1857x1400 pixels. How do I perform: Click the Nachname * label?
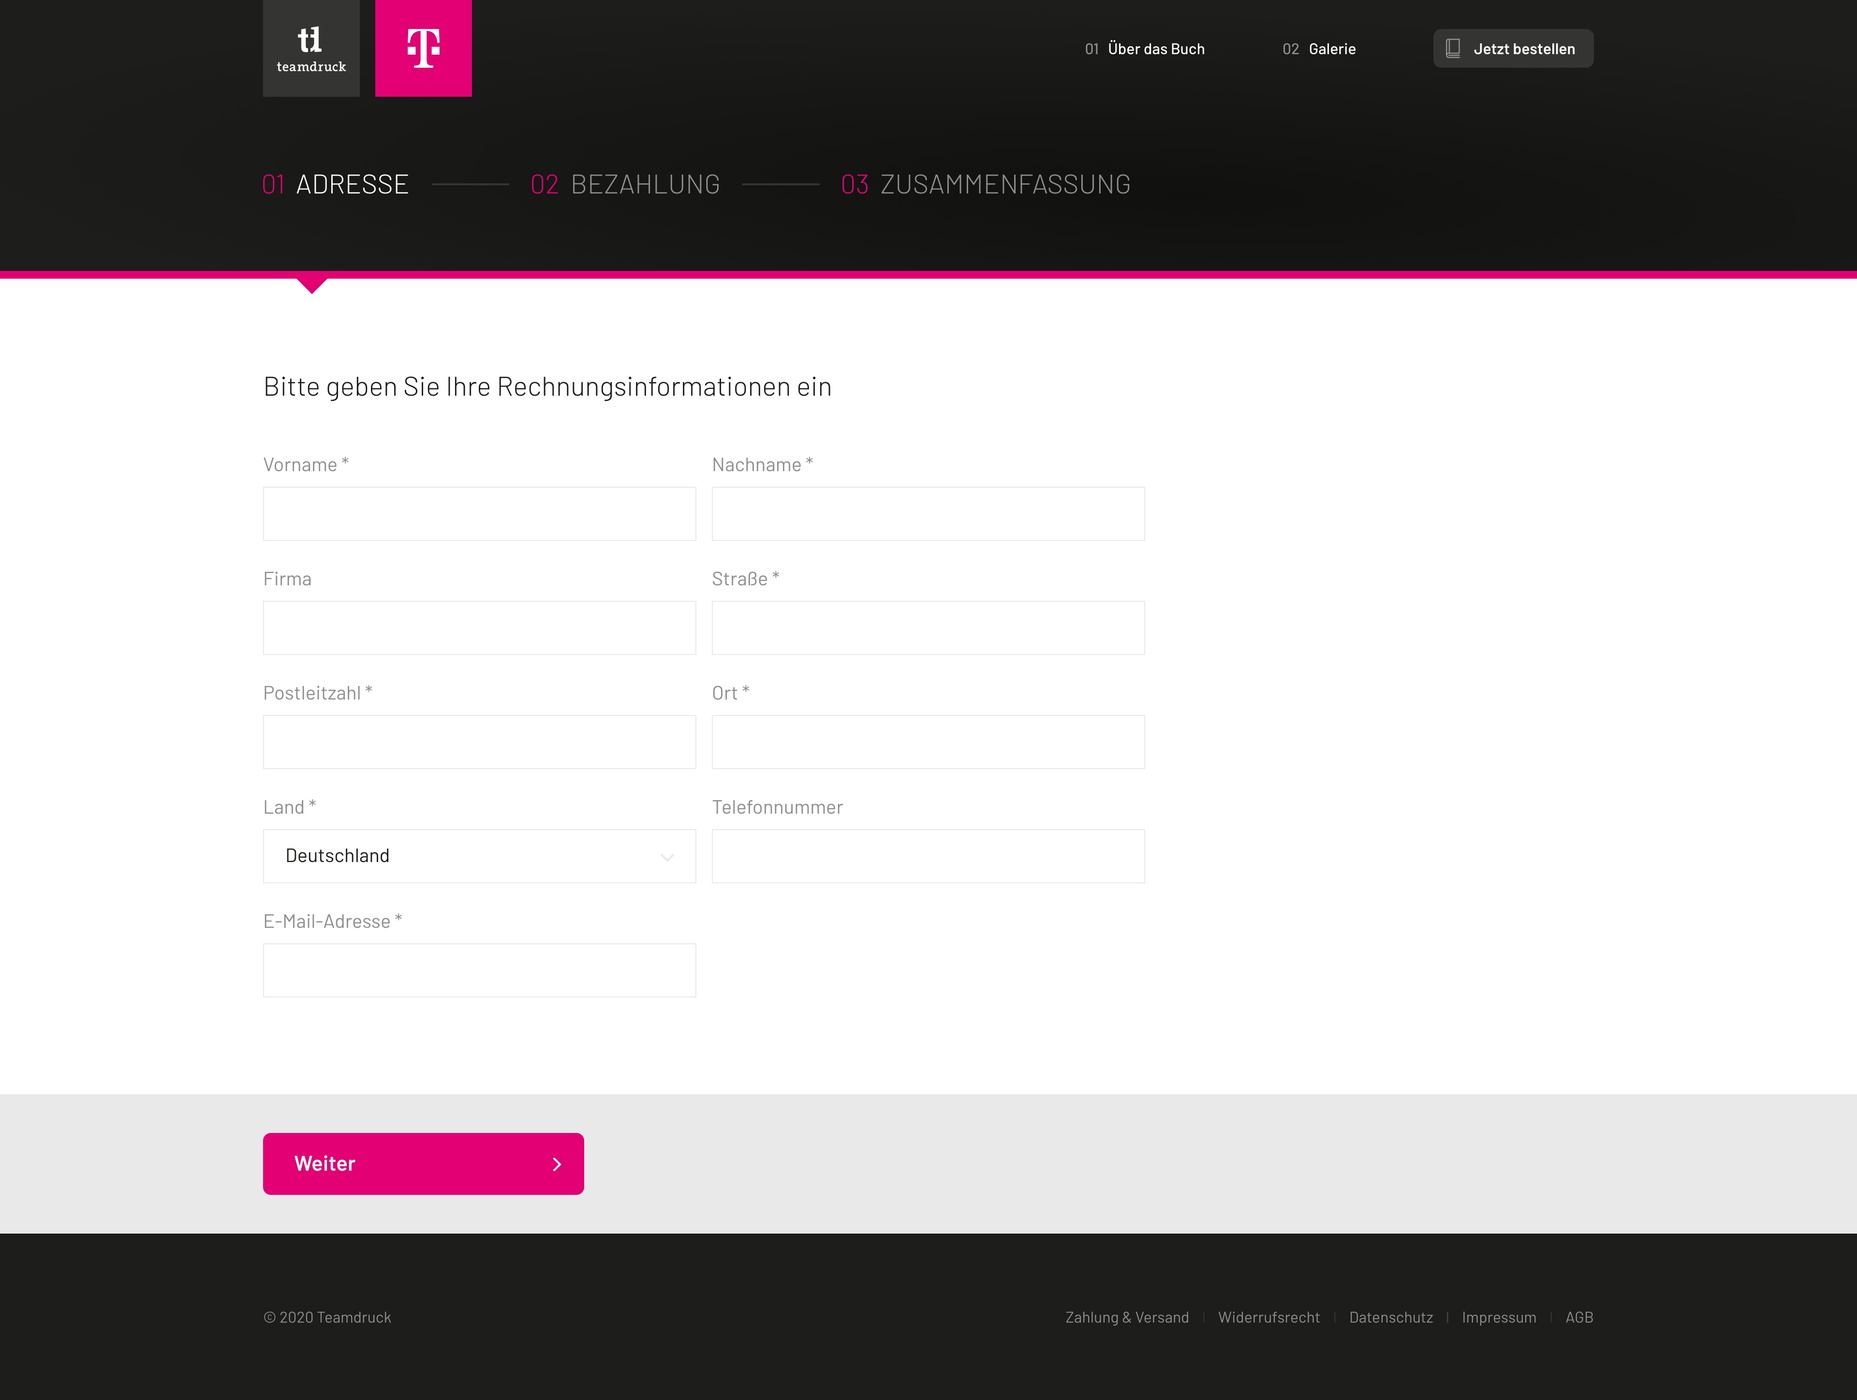763,465
